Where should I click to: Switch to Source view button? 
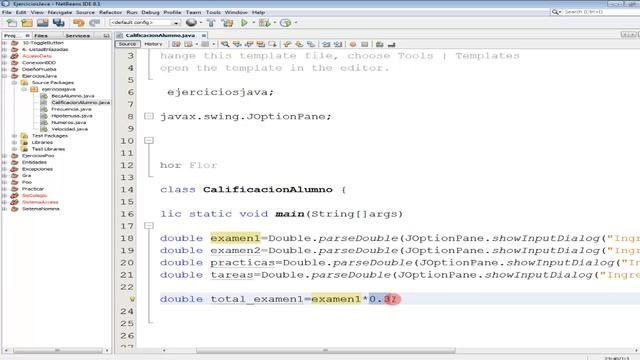[127, 44]
